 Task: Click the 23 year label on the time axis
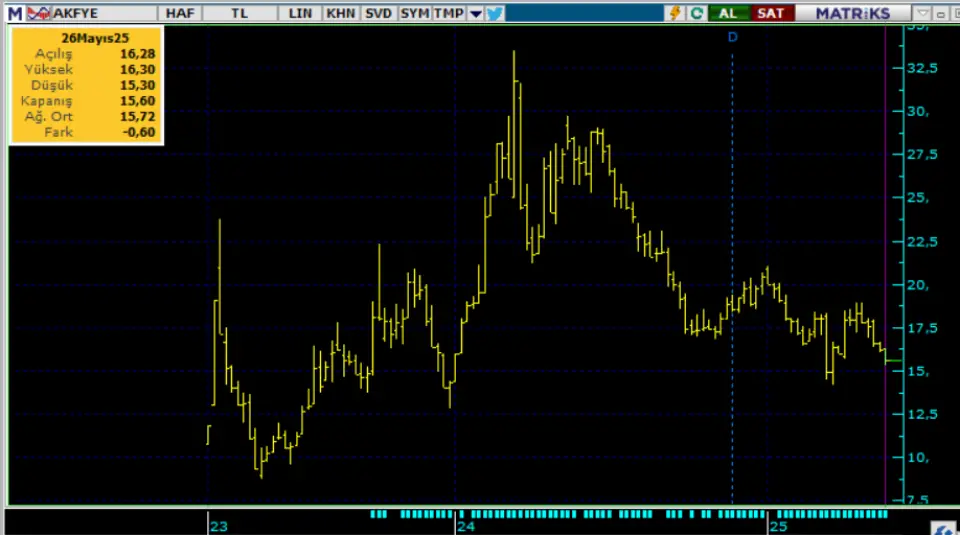point(219,526)
